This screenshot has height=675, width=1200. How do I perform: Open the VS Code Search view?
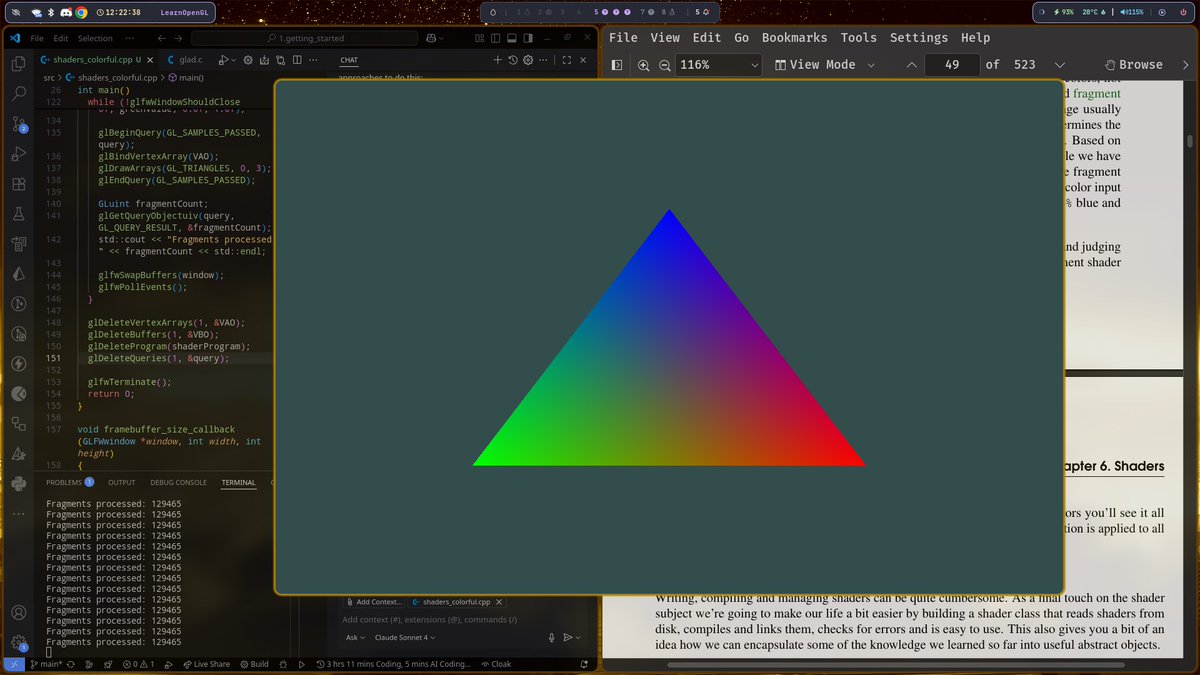coord(18,94)
